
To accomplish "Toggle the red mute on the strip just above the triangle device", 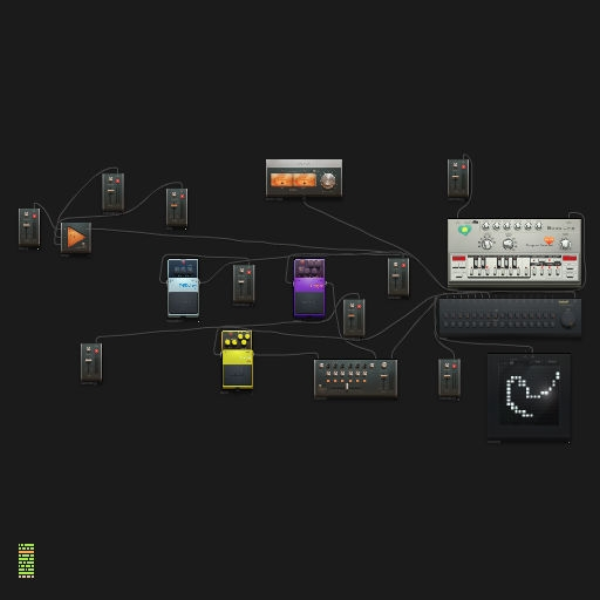I will click(118, 181).
